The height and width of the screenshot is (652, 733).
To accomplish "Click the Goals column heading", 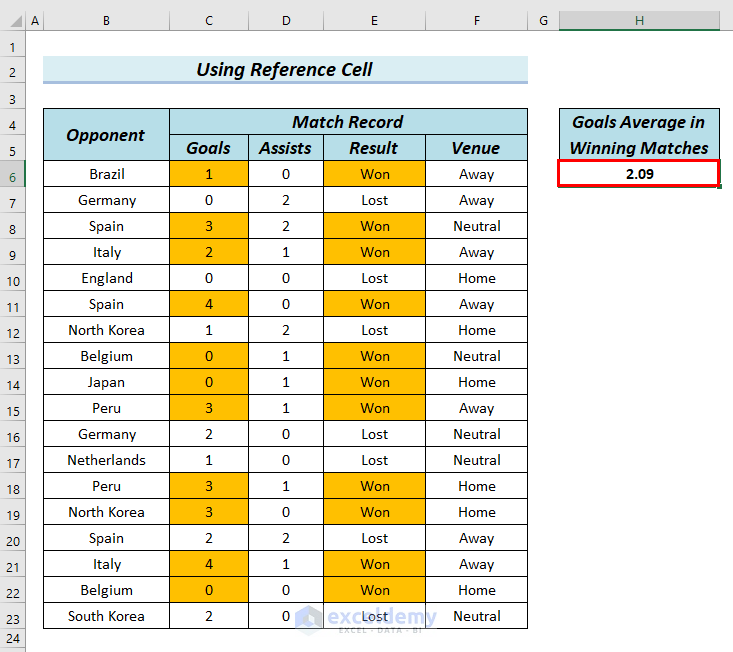I will (209, 148).
